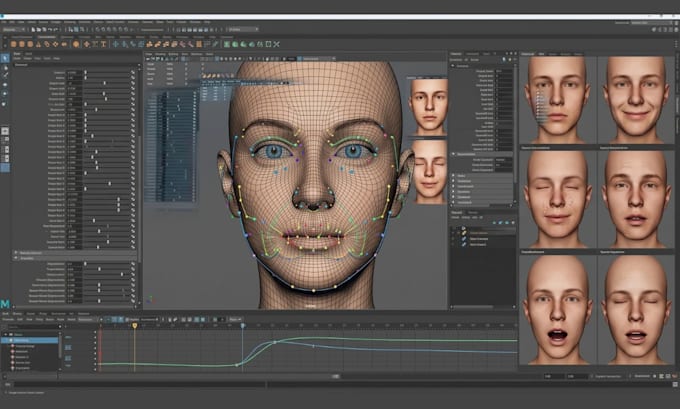Click the small closed-eyed face image in viewport

point(430,171)
